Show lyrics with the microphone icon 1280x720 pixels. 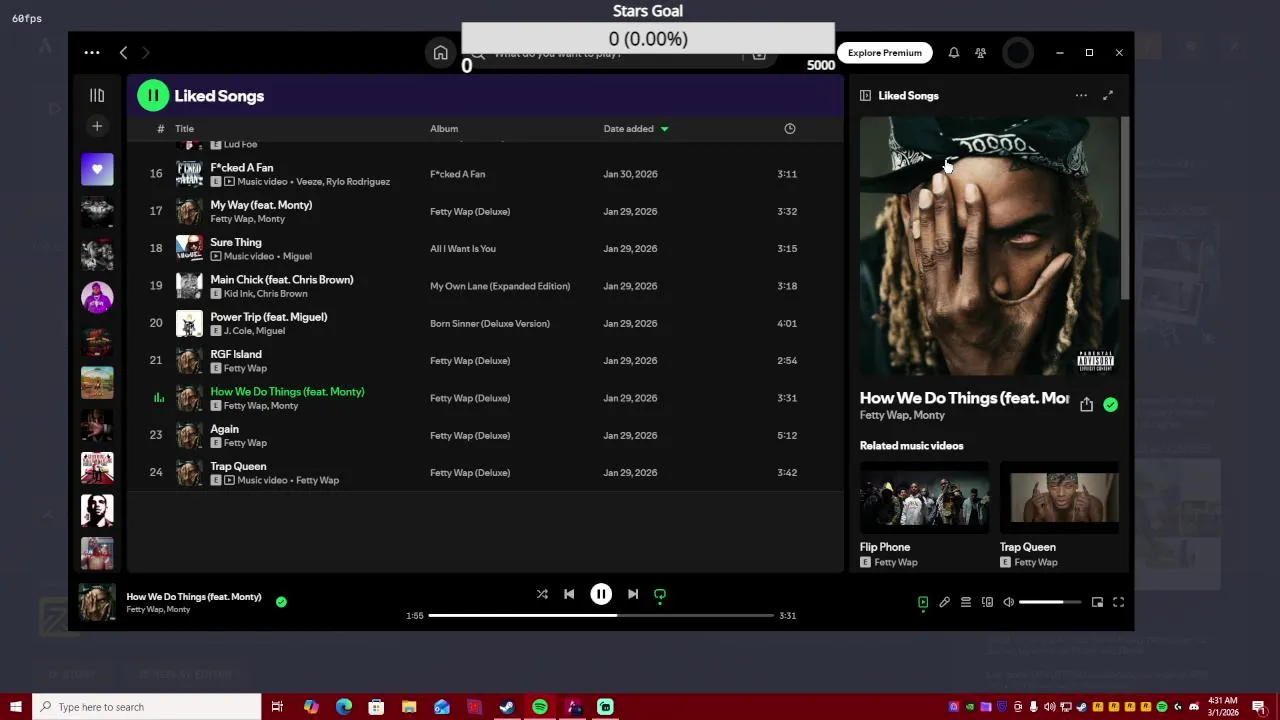point(944,602)
